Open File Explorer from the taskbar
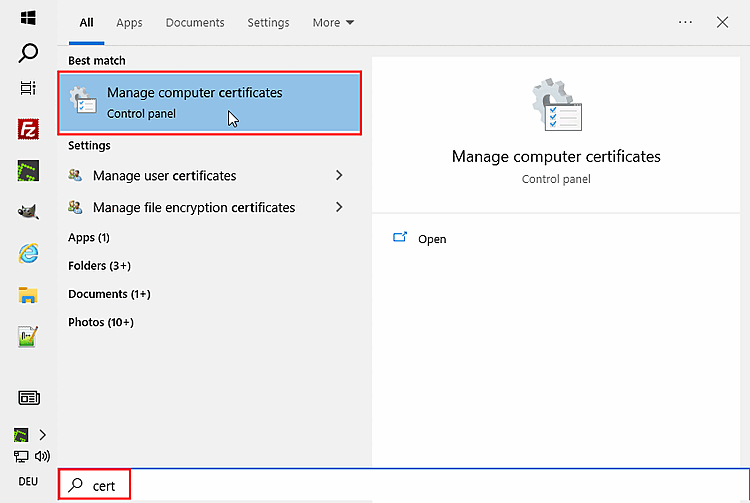The width and height of the screenshot is (750, 503). [28, 295]
